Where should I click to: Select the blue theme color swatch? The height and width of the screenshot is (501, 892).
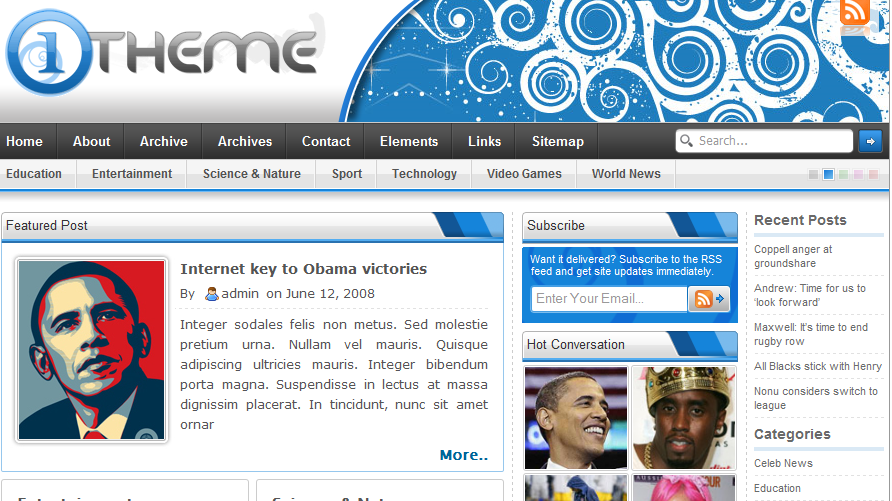(x=828, y=174)
